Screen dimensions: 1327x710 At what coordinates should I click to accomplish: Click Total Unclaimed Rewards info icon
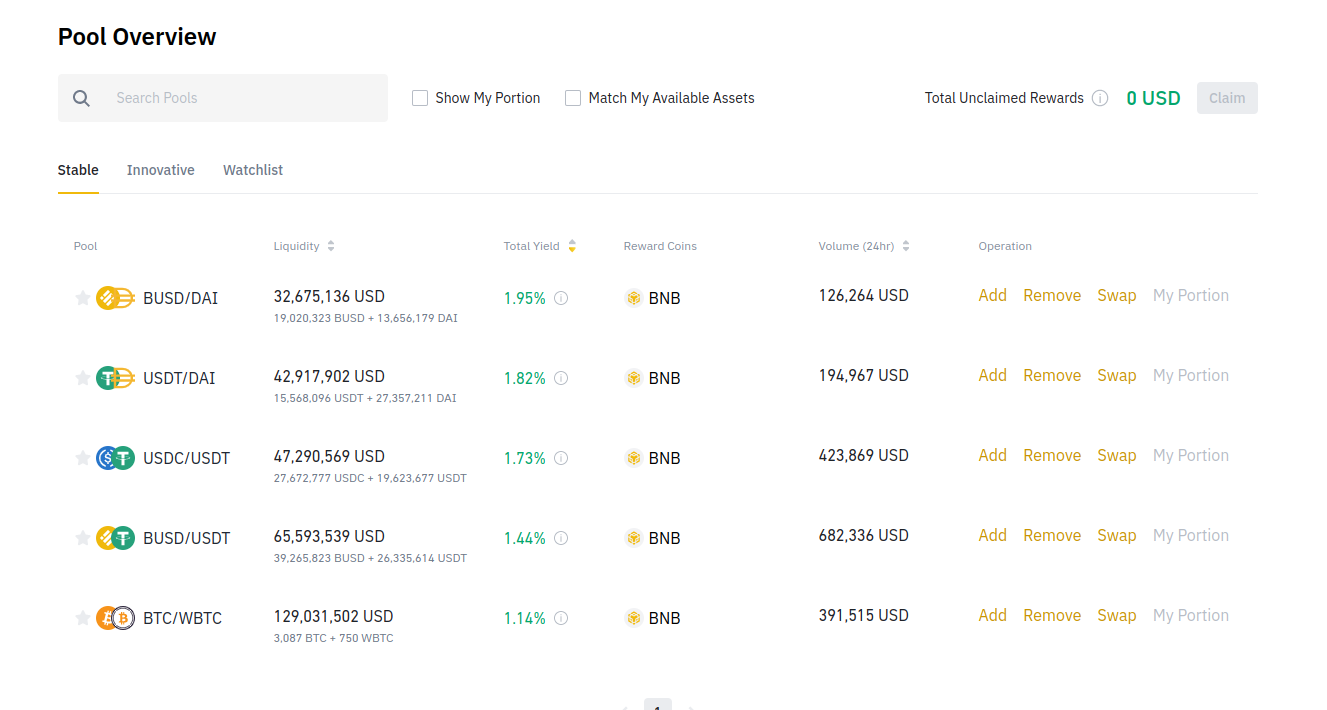tap(1100, 98)
